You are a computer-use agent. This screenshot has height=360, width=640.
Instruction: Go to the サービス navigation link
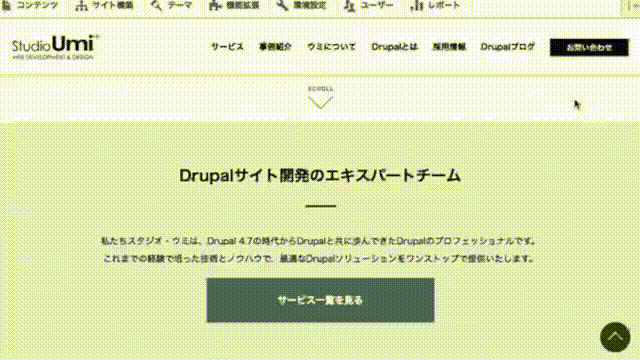point(227,47)
